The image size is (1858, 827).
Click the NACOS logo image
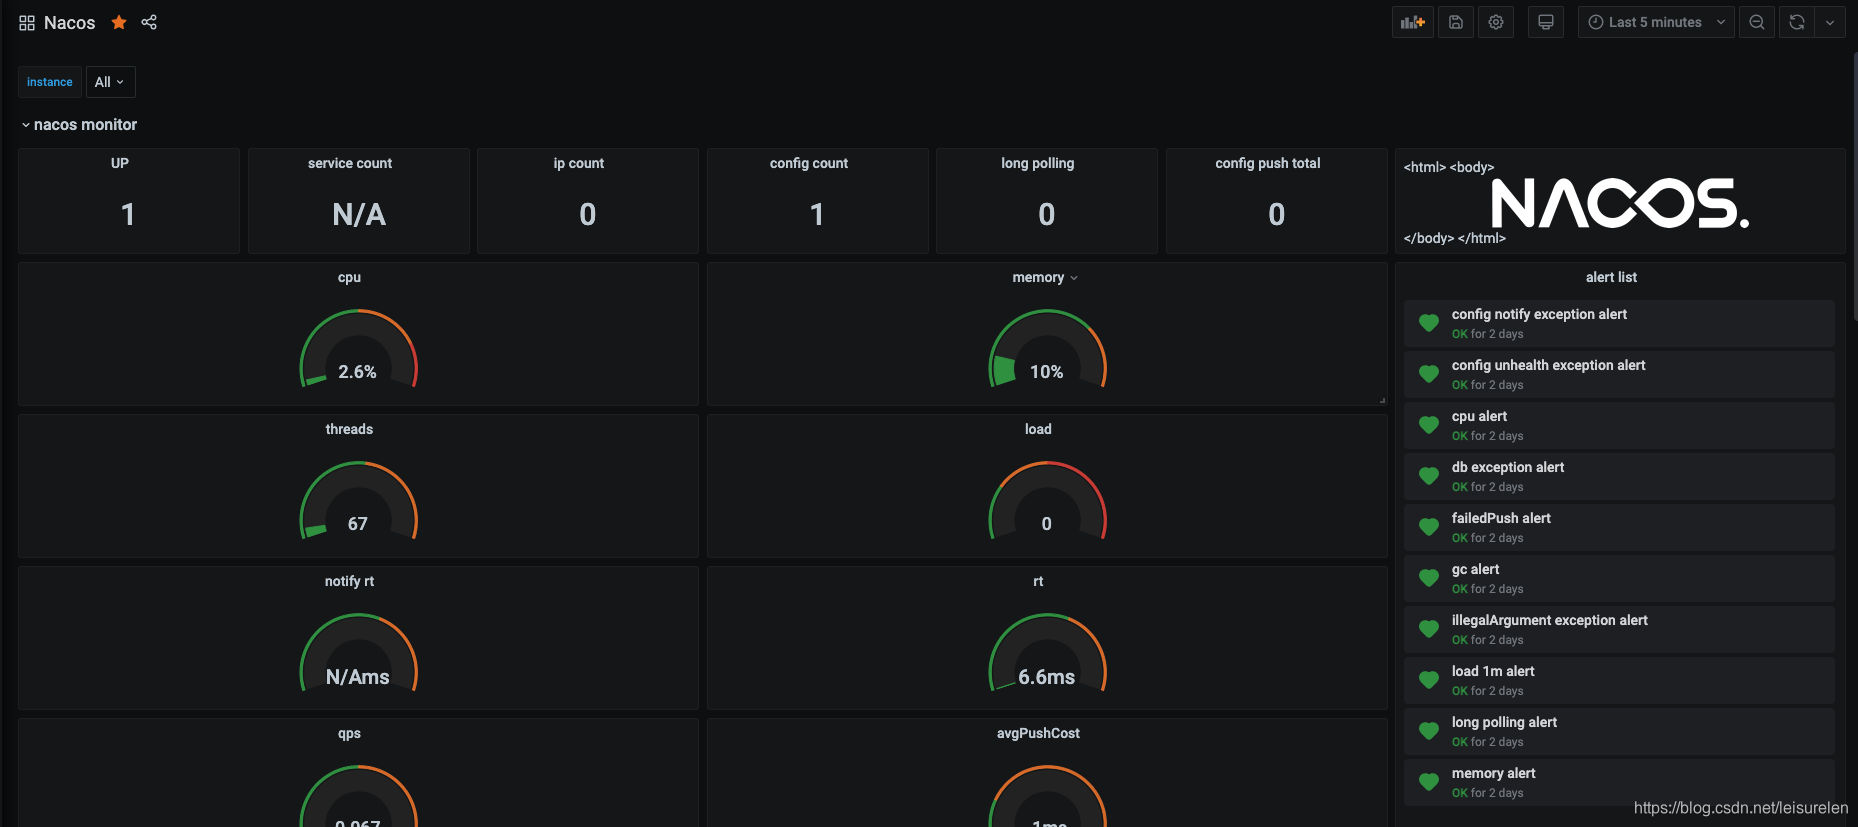(x=1620, y=203)
